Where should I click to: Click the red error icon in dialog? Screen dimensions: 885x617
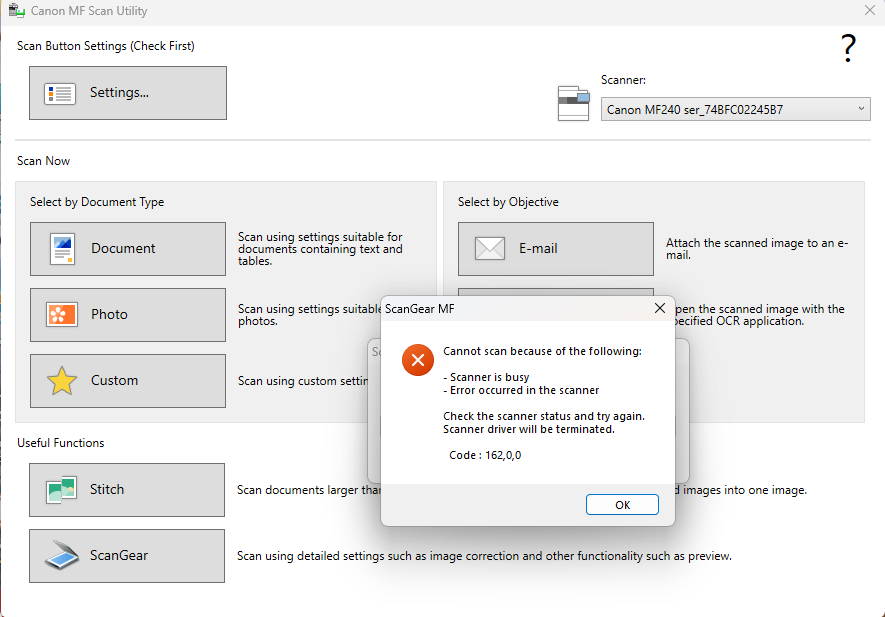pos(417,360)
